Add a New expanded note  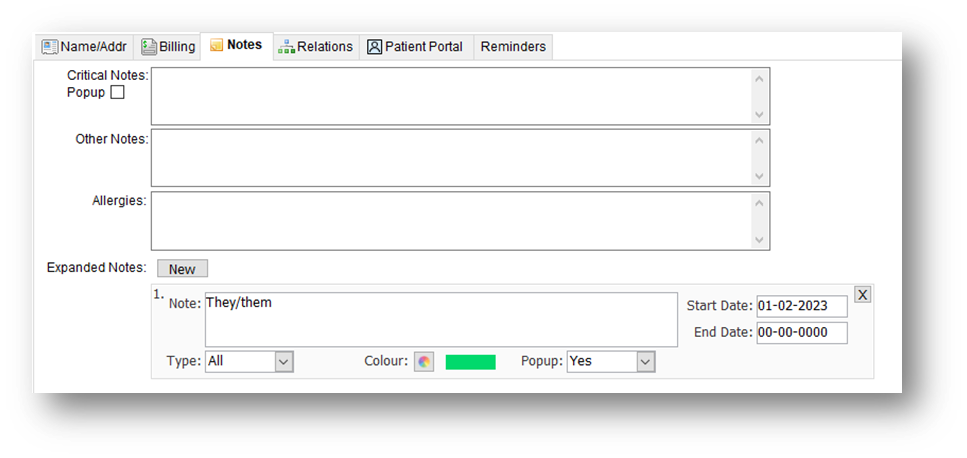(183, 269)
